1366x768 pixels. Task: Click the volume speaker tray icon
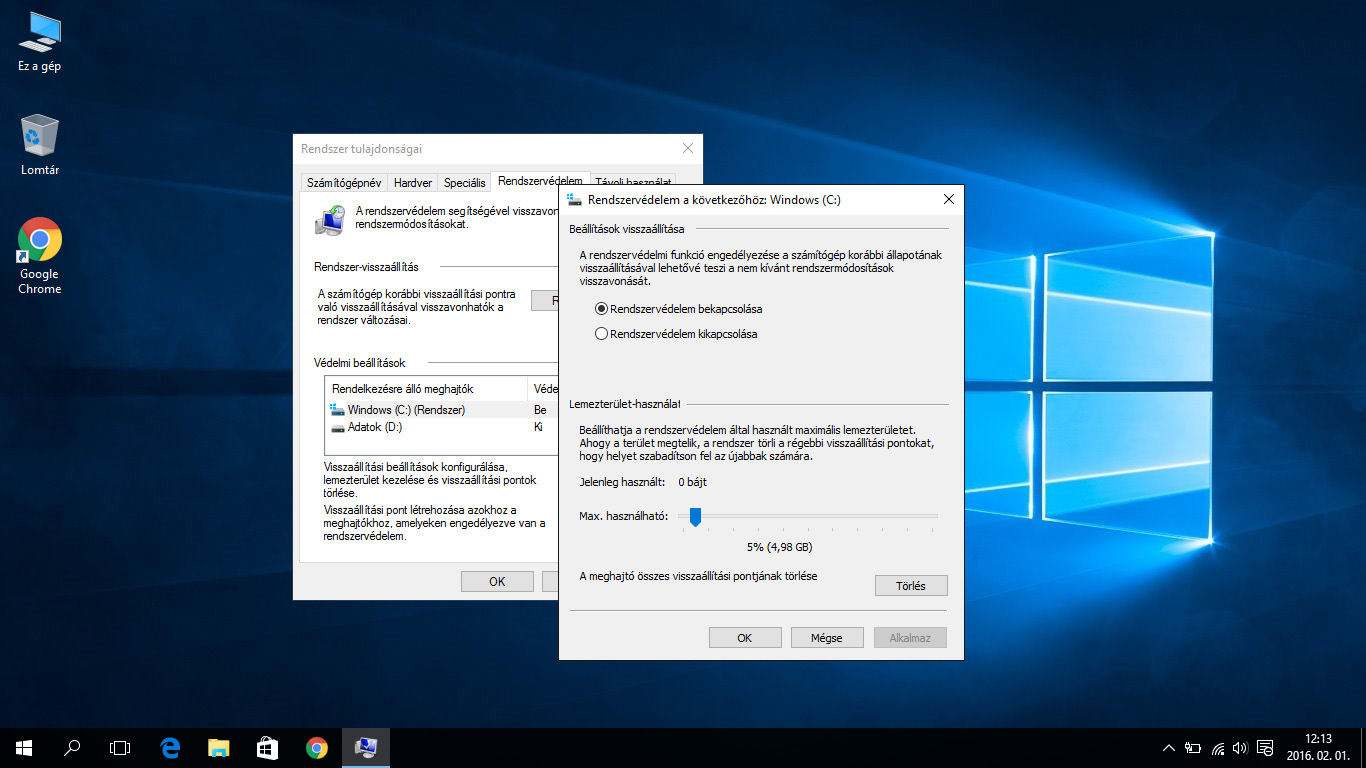coord(1240,748)
